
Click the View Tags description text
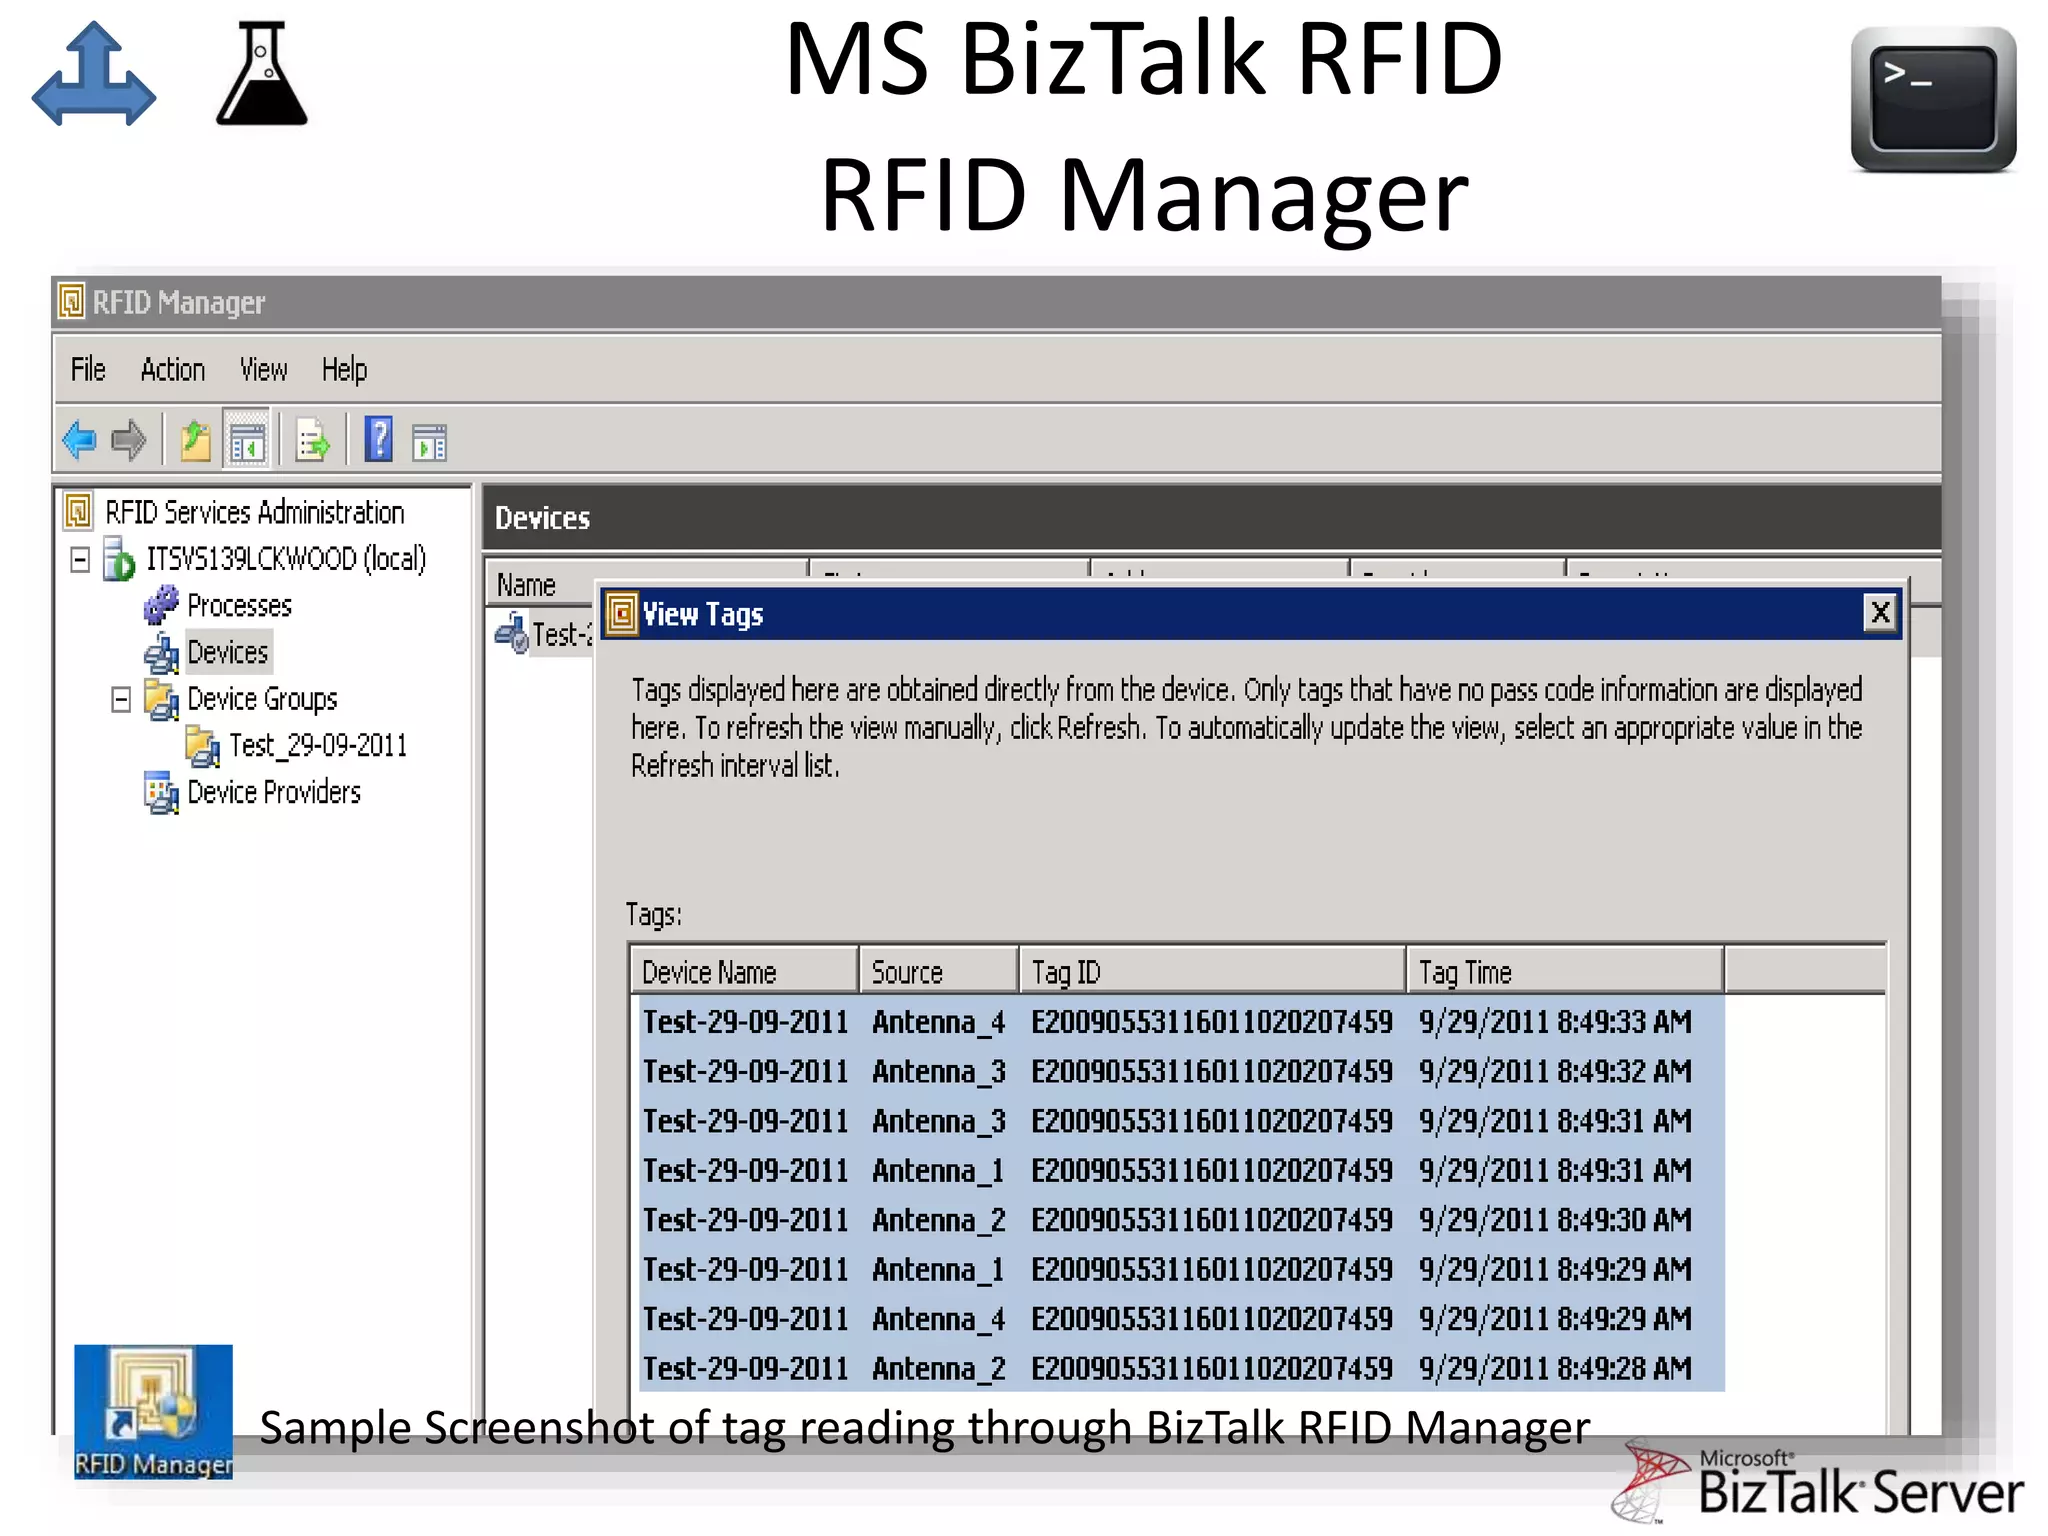point(1246,727)
